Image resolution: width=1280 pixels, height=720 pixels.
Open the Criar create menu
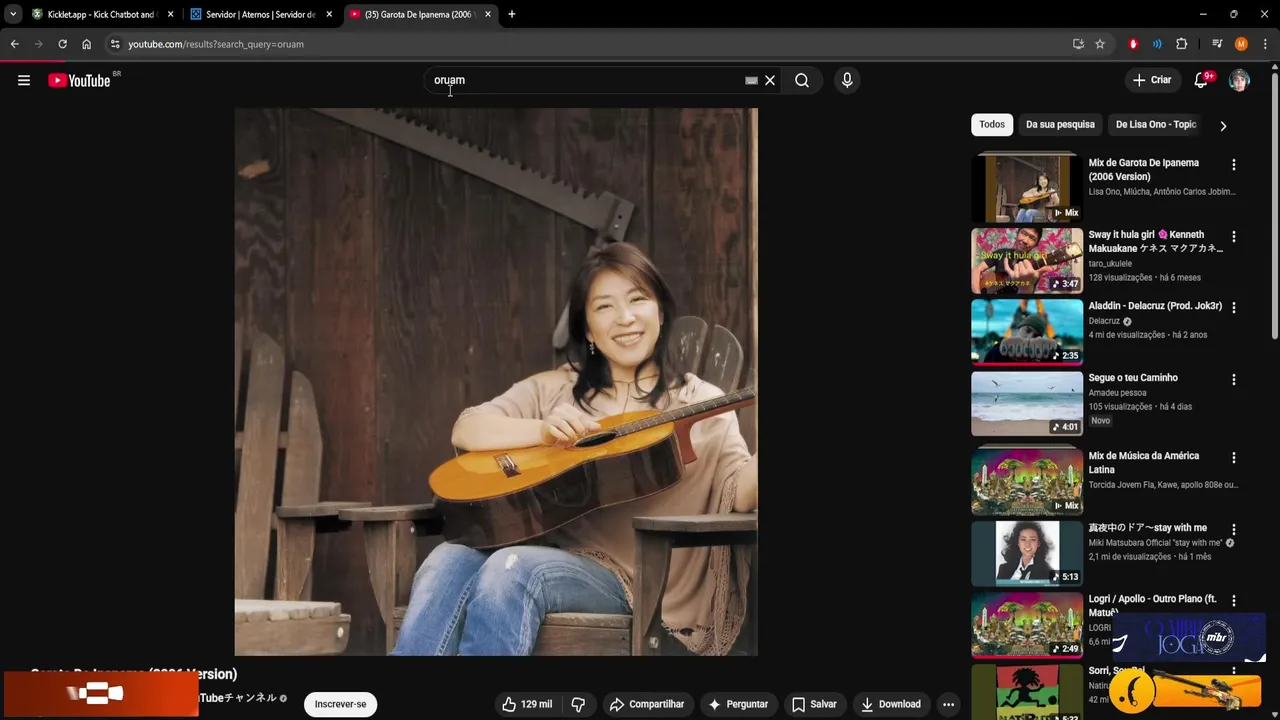1152,80
